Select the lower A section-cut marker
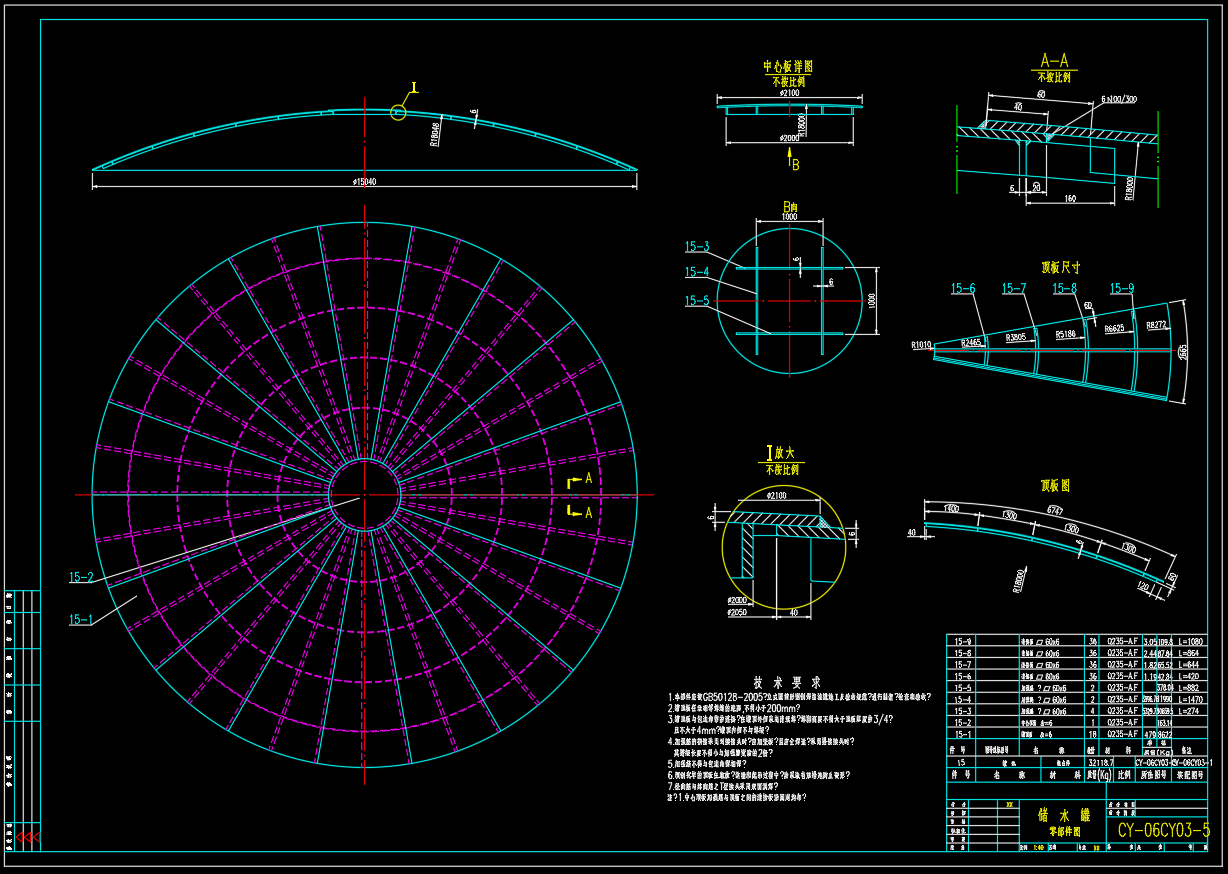This screenshot has width=1228, height=874. coord(579,512)
